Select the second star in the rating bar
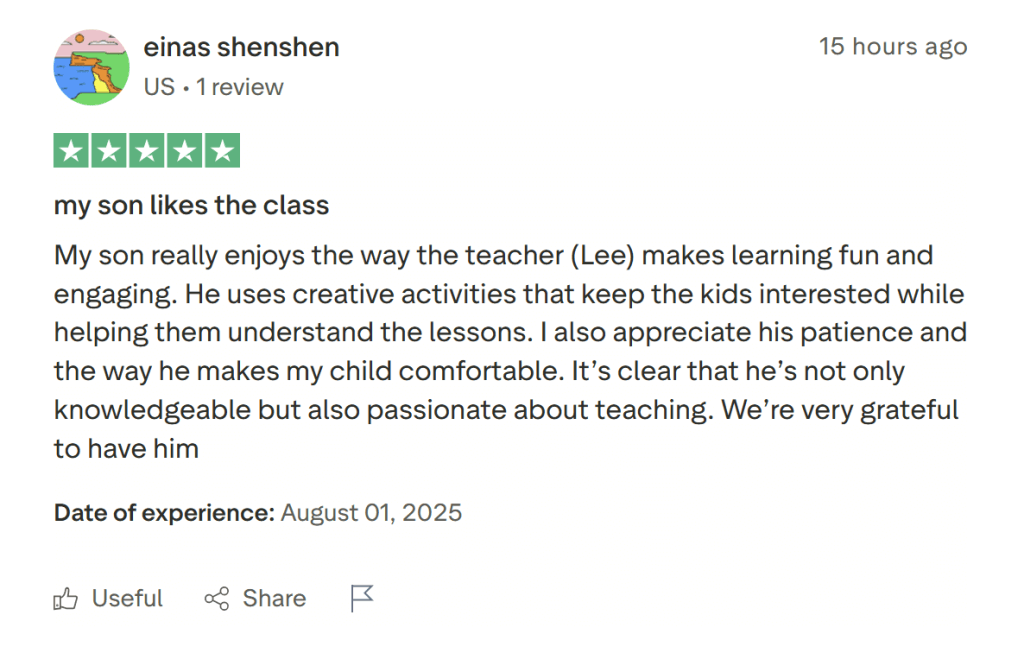1024x672 pixels. pos(108,150)
